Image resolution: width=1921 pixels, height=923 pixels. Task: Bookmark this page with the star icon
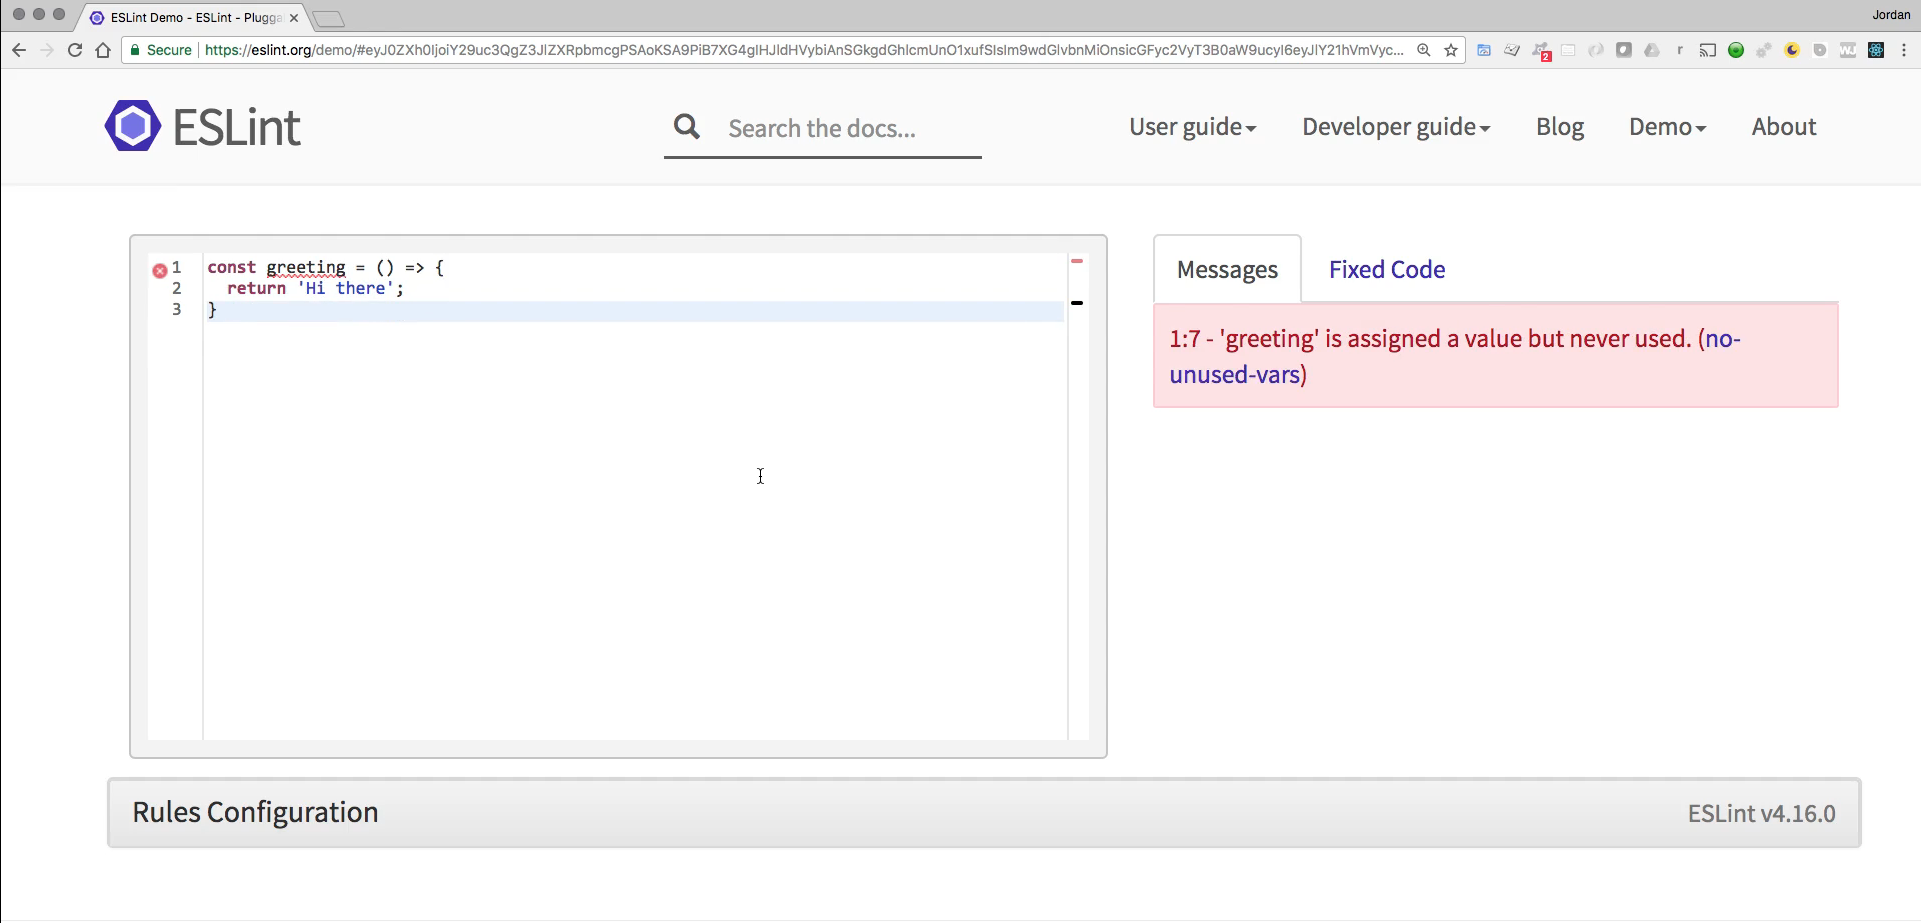coord(1451,50)
